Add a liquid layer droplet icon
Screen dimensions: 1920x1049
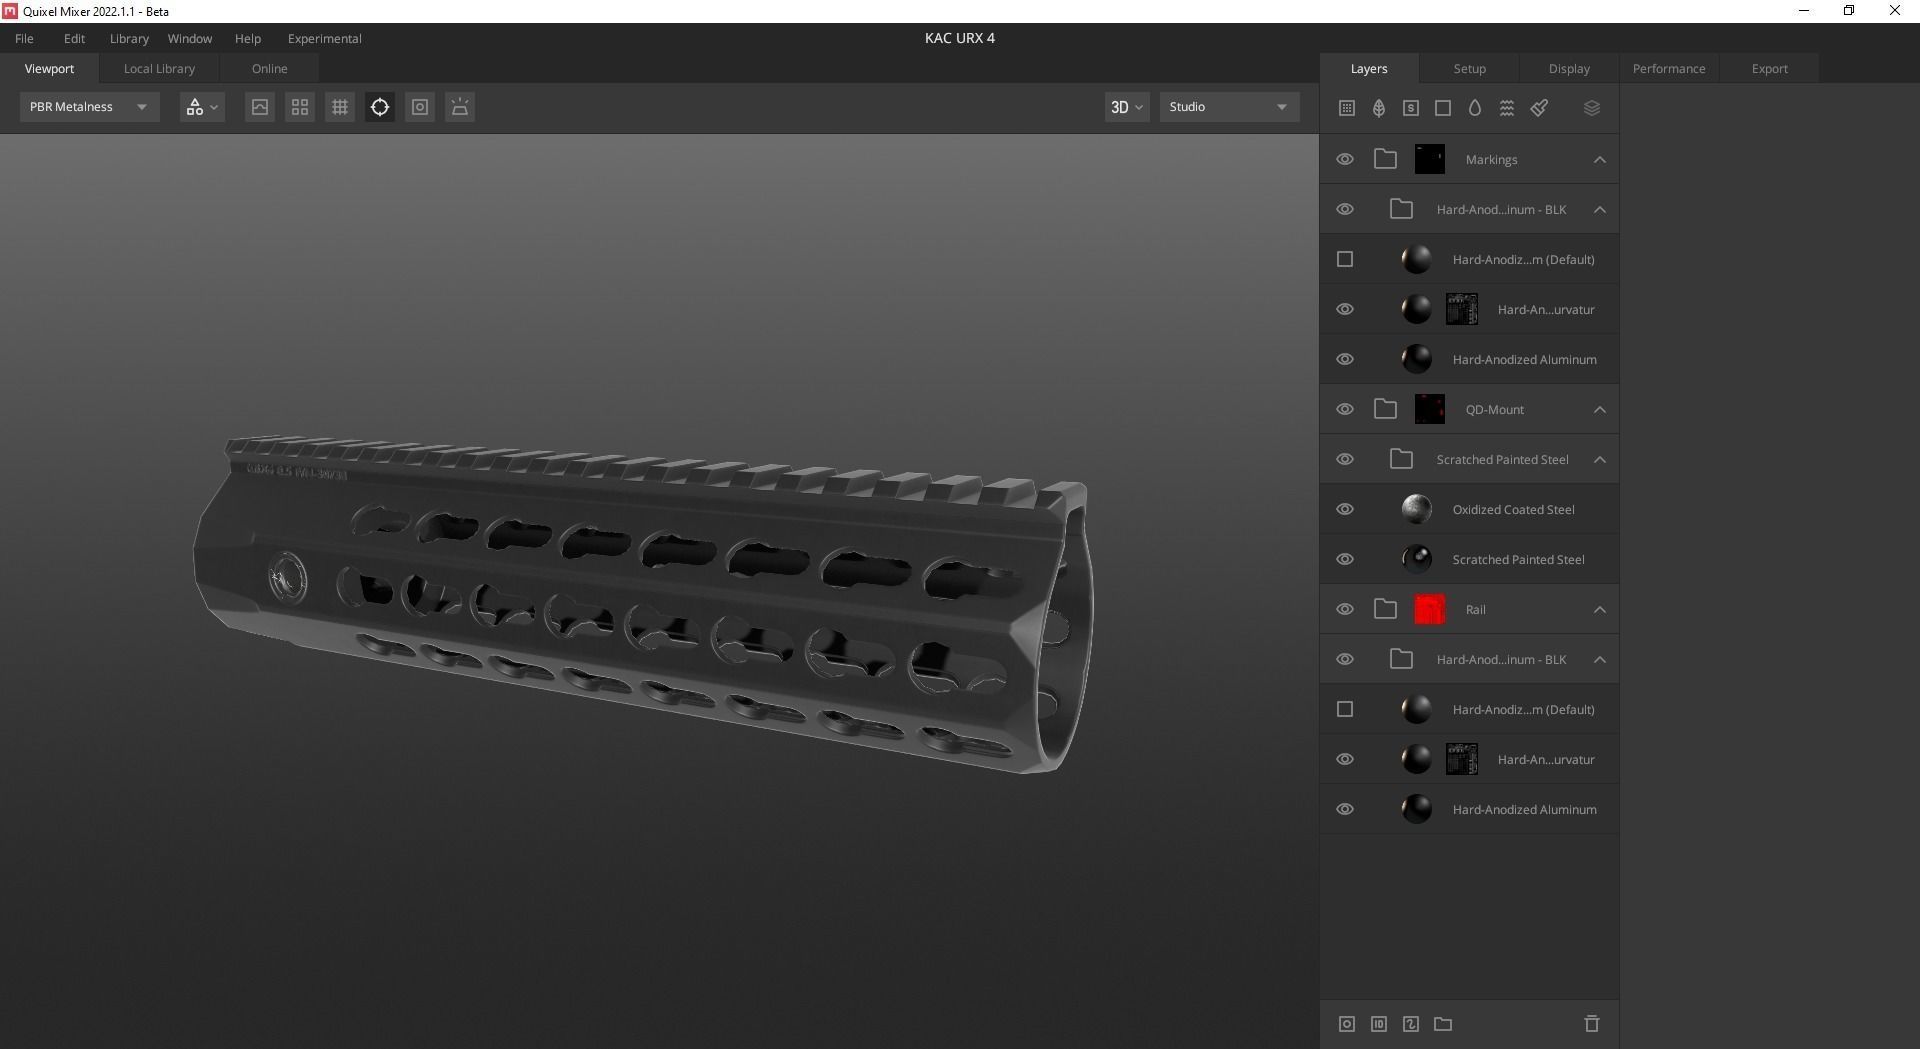1475,108
